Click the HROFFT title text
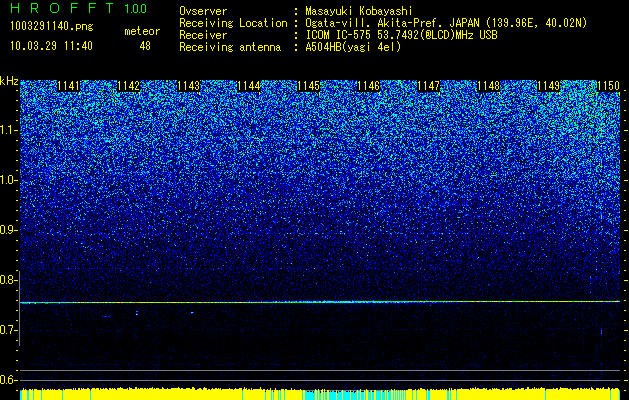629x400 pixels. coord(62,8)
